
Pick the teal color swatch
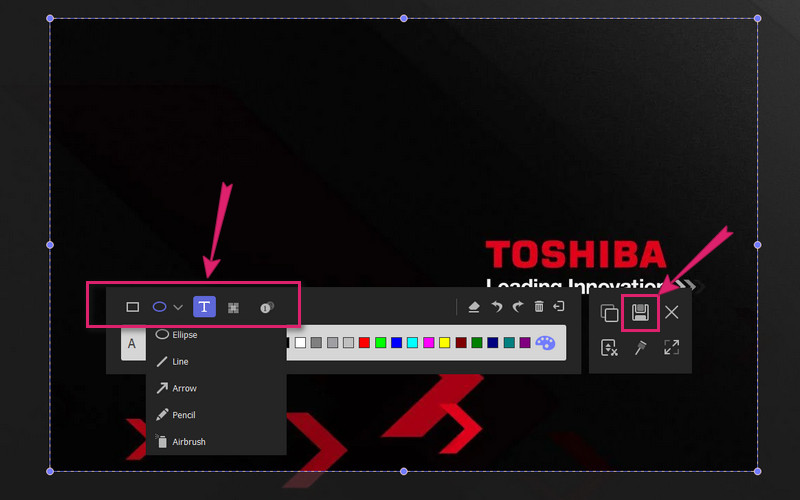[x=509, y=343]
